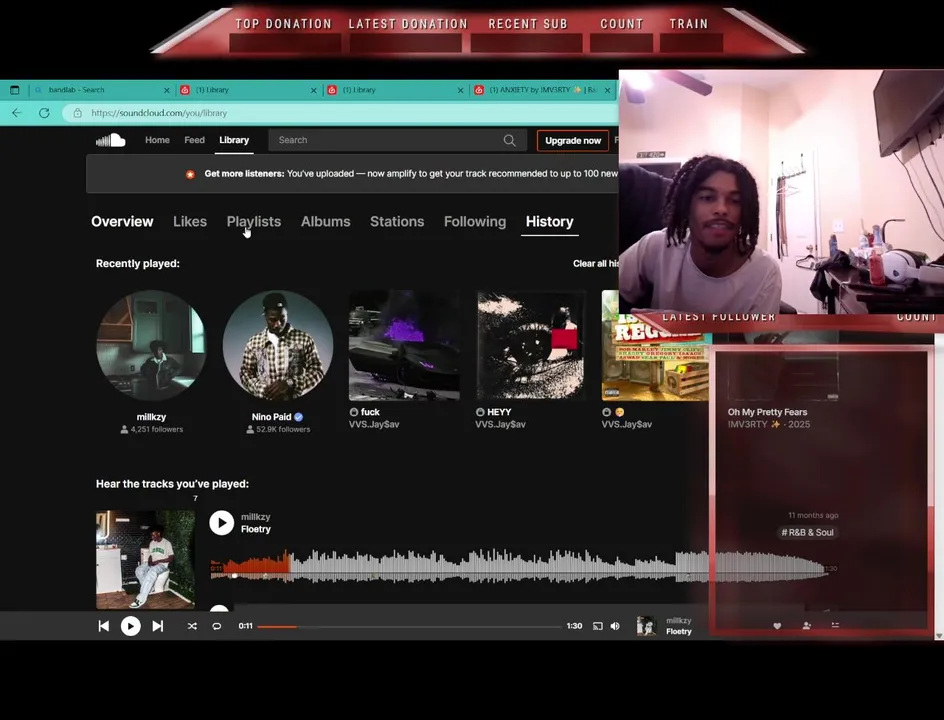
Task: Switch to the Stations tab
Action: point(397,222)
